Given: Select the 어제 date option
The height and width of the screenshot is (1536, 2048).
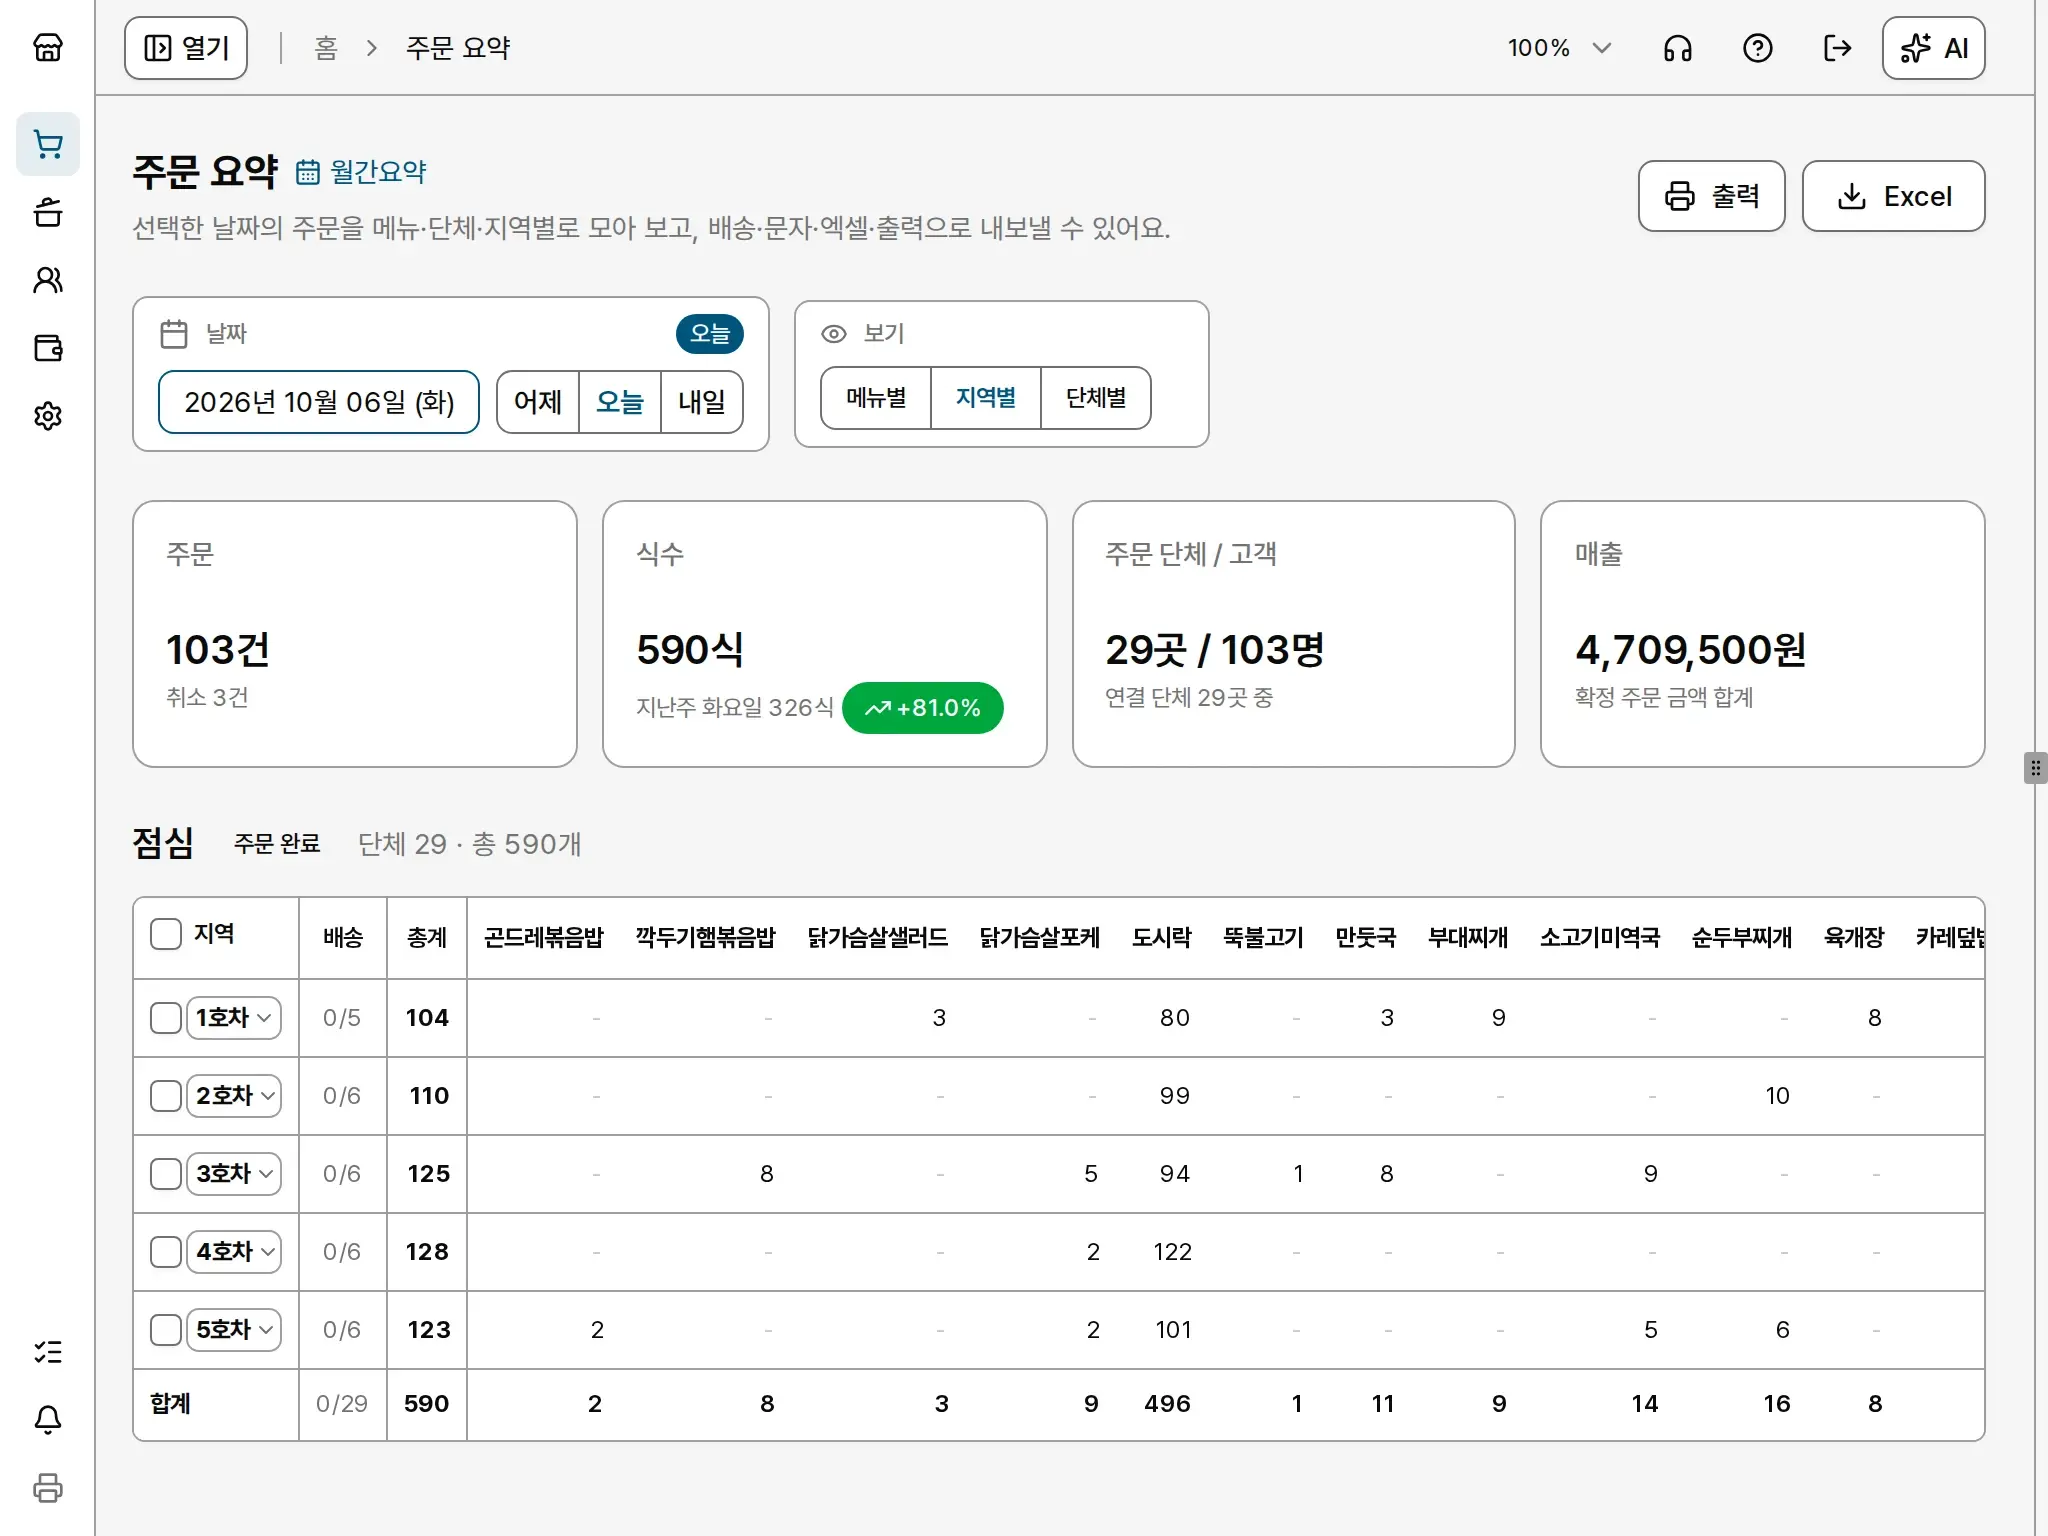Looking at the screenshot, I should (538, 402).
